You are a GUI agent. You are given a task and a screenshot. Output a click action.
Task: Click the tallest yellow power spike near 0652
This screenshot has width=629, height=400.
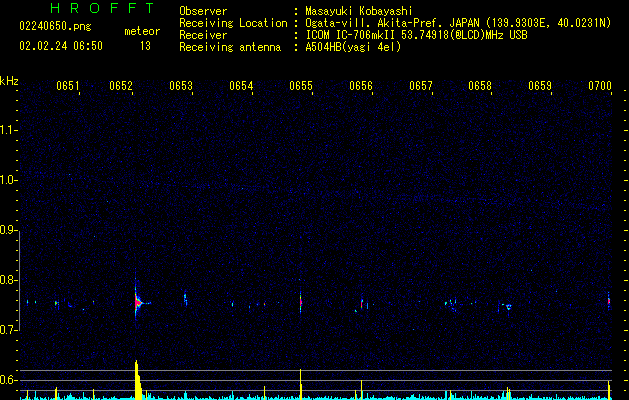137,379
